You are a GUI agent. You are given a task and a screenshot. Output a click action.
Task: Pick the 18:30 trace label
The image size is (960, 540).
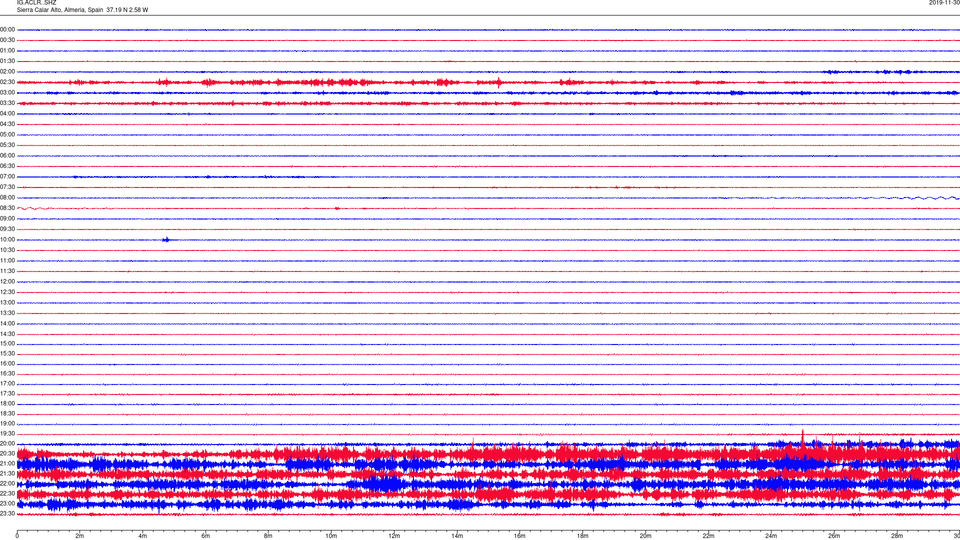click(x=7, y=414)
